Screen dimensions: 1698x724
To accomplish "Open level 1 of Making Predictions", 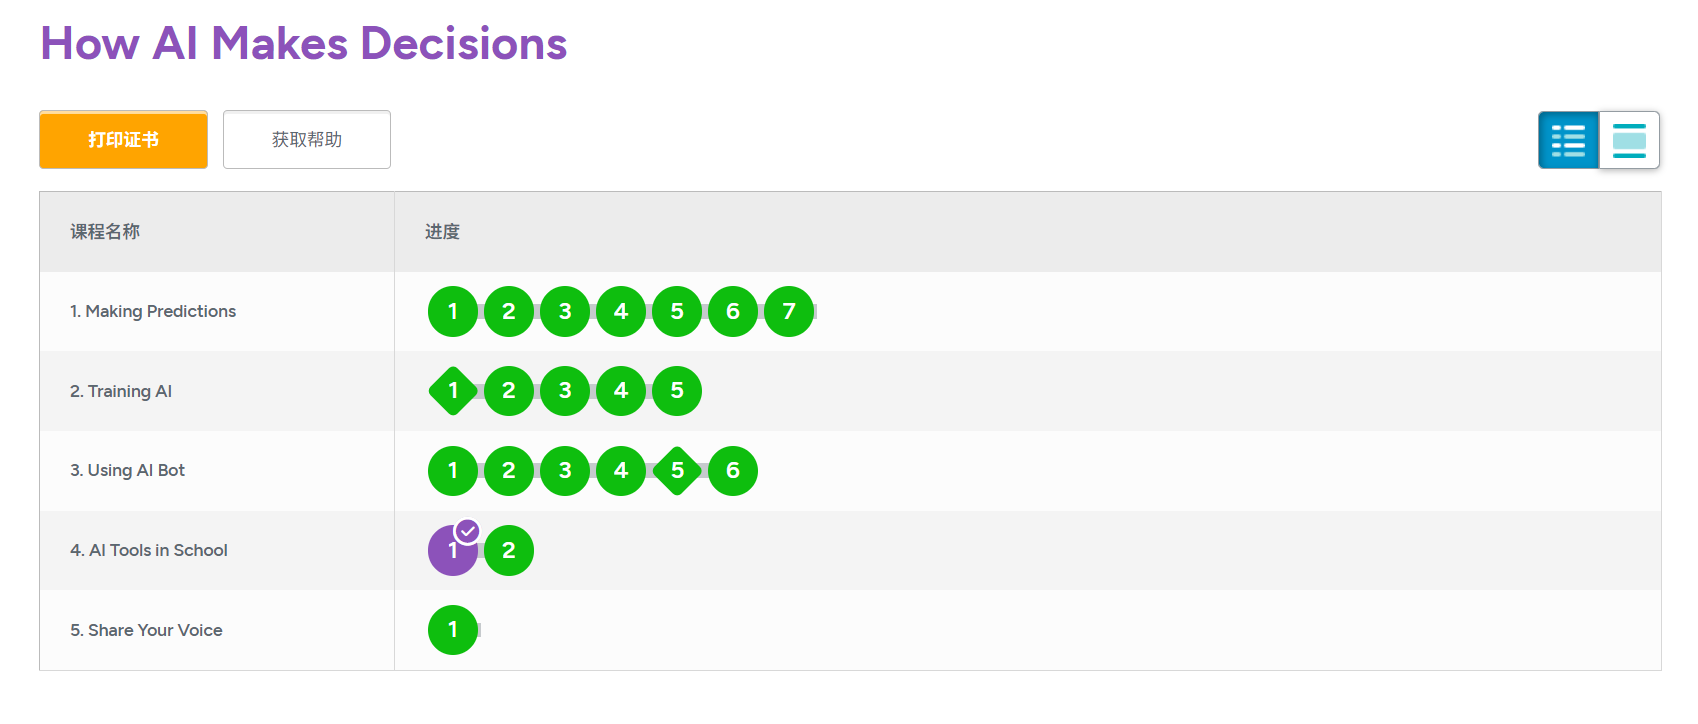I will pos(453,312).
